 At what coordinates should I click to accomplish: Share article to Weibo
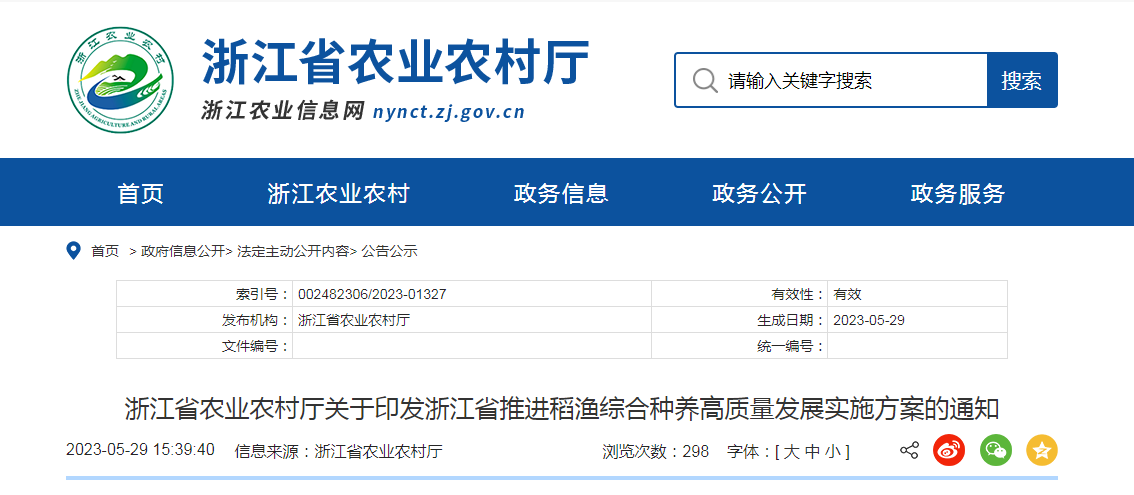click(x=948, y=451)
